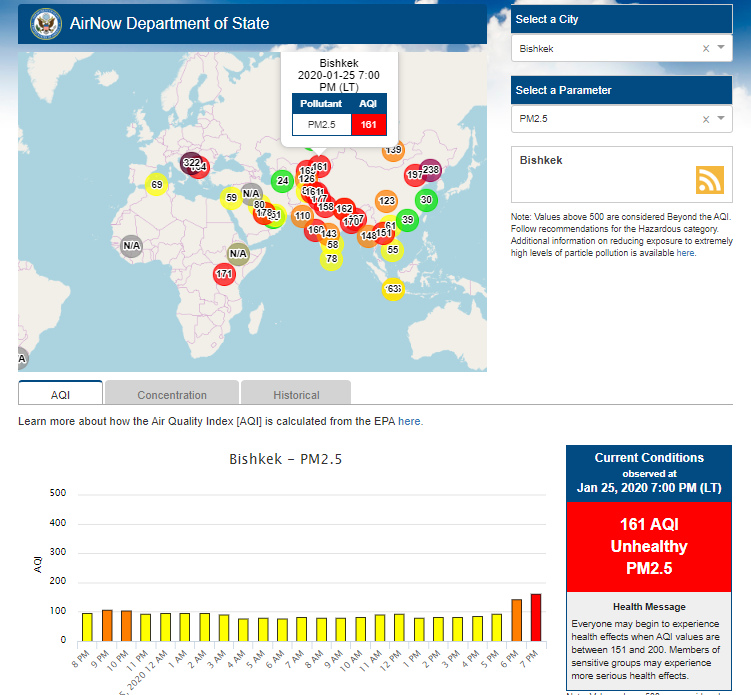
Task: Select the AQI tab
Action: [x=60, y=394]
